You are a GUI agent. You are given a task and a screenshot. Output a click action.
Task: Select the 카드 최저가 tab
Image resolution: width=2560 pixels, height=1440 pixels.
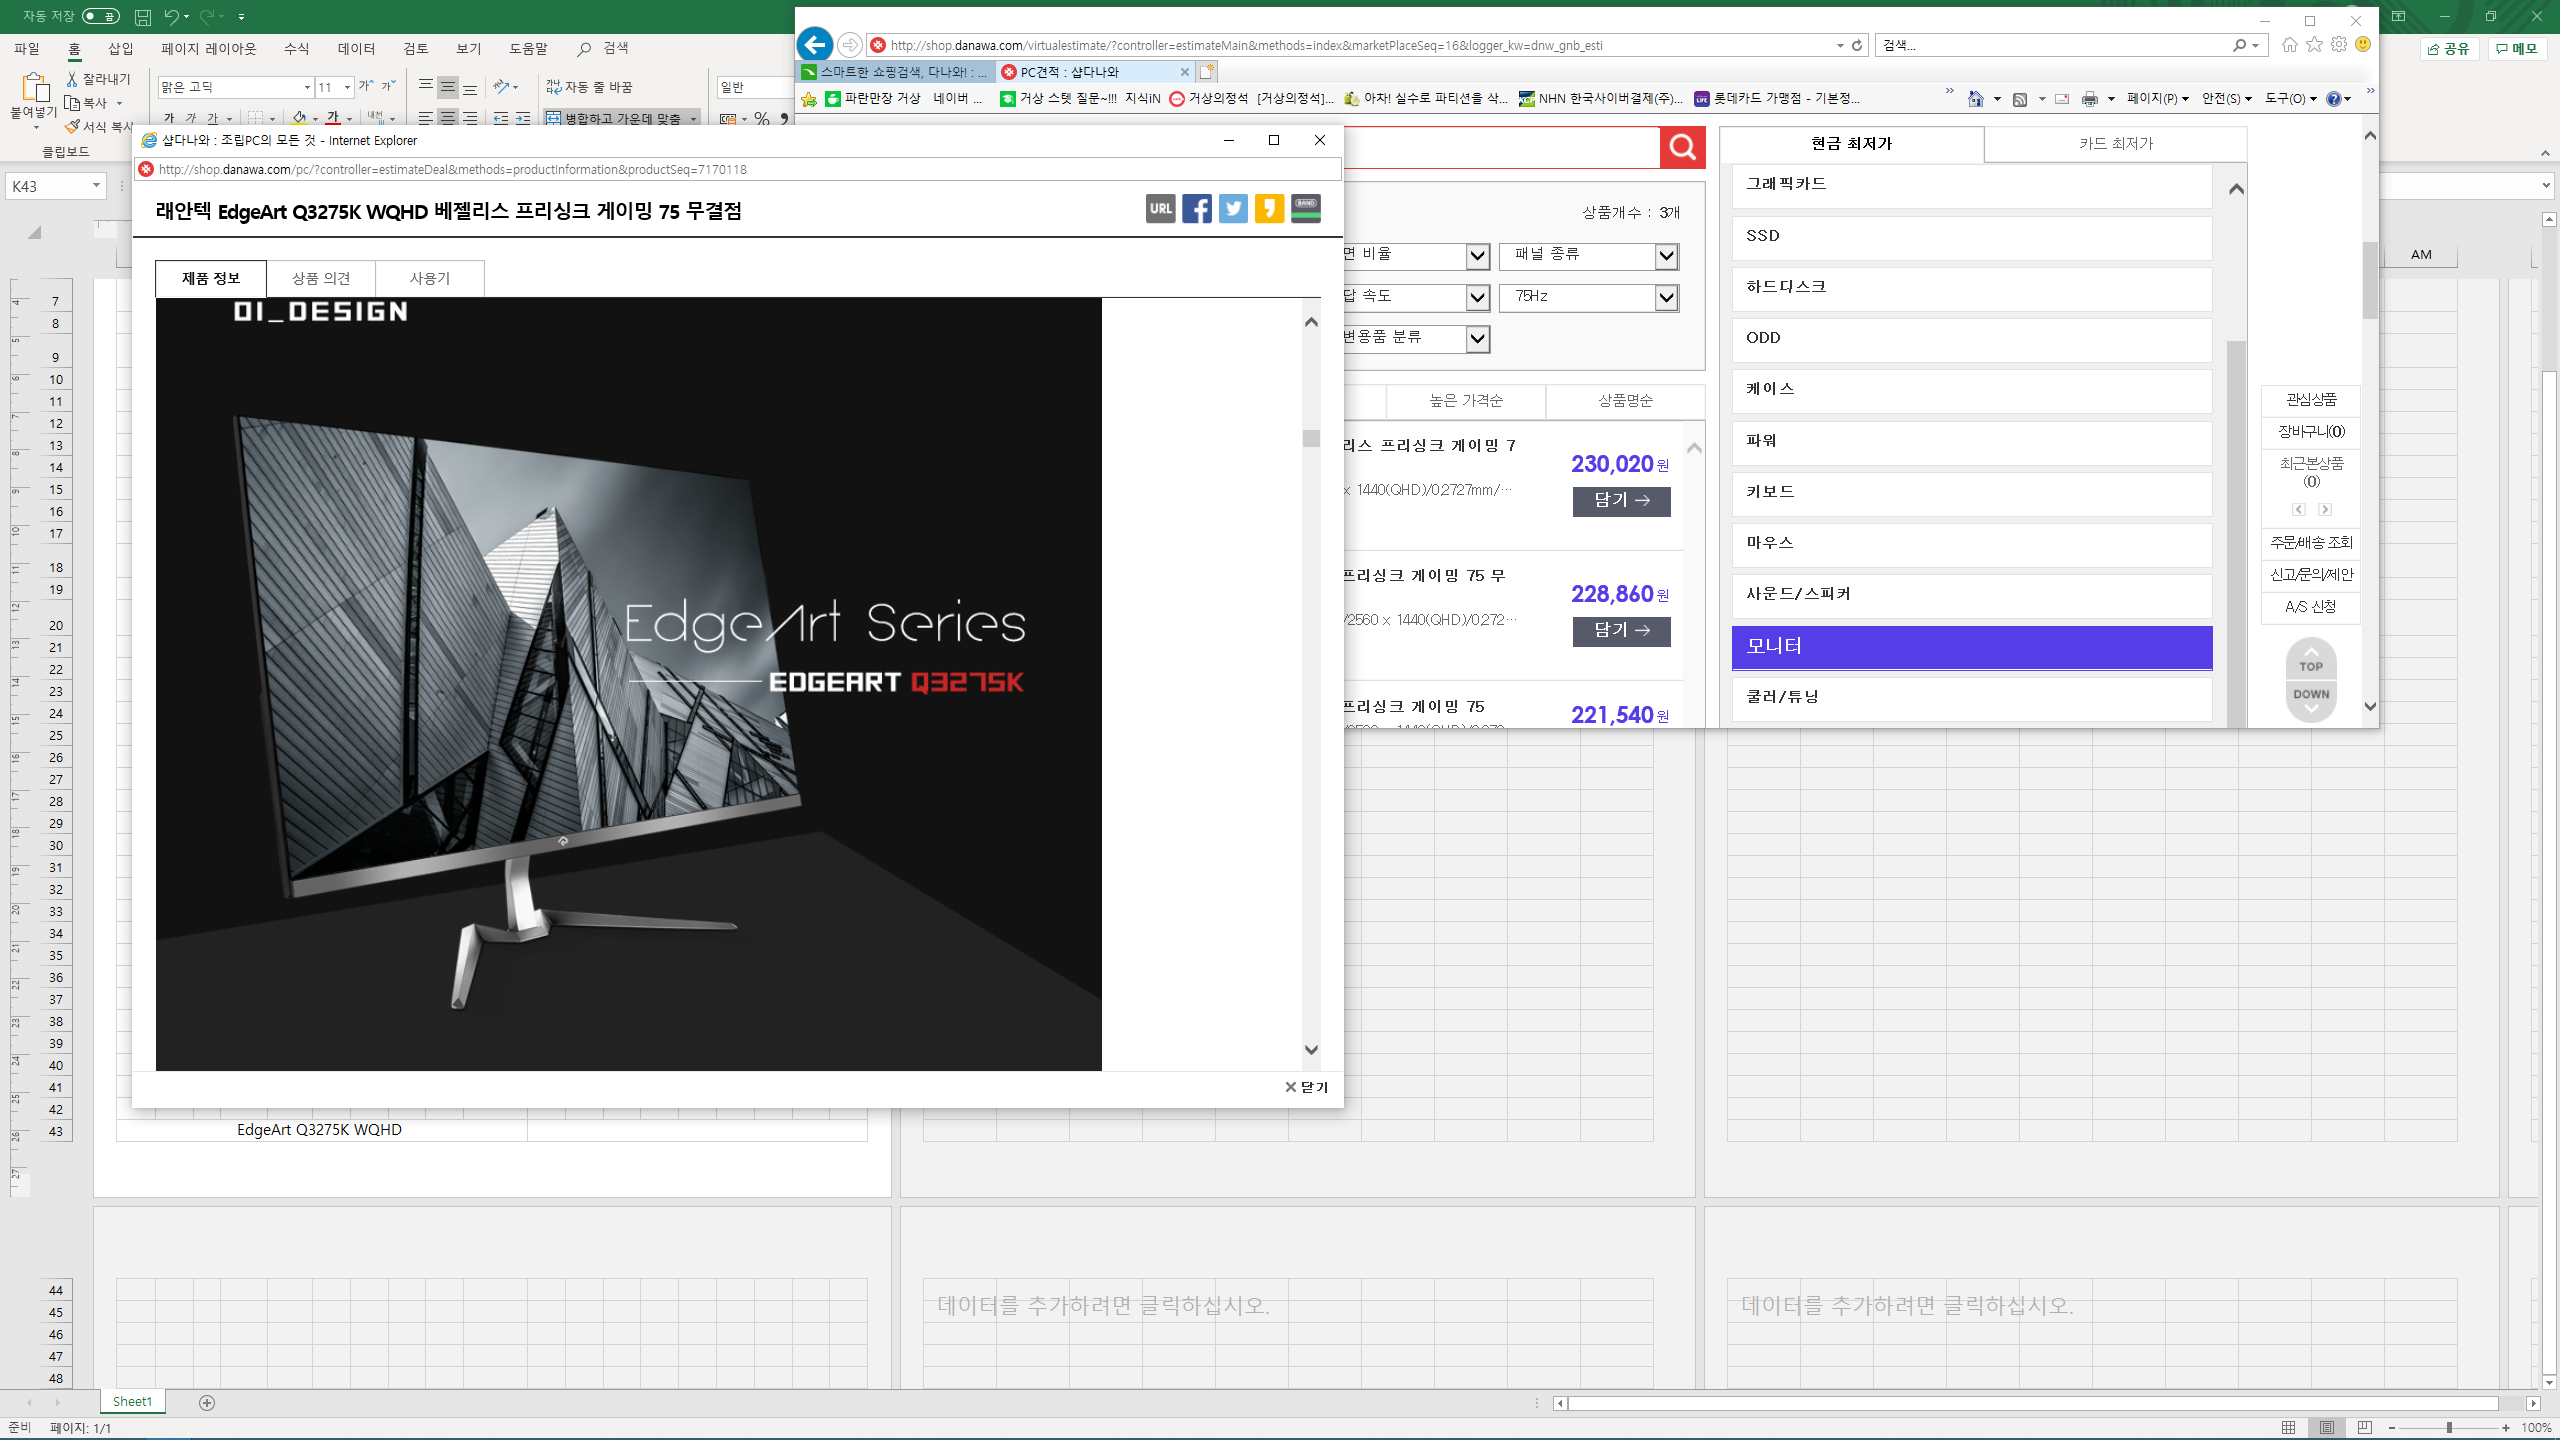[2116, 144]
